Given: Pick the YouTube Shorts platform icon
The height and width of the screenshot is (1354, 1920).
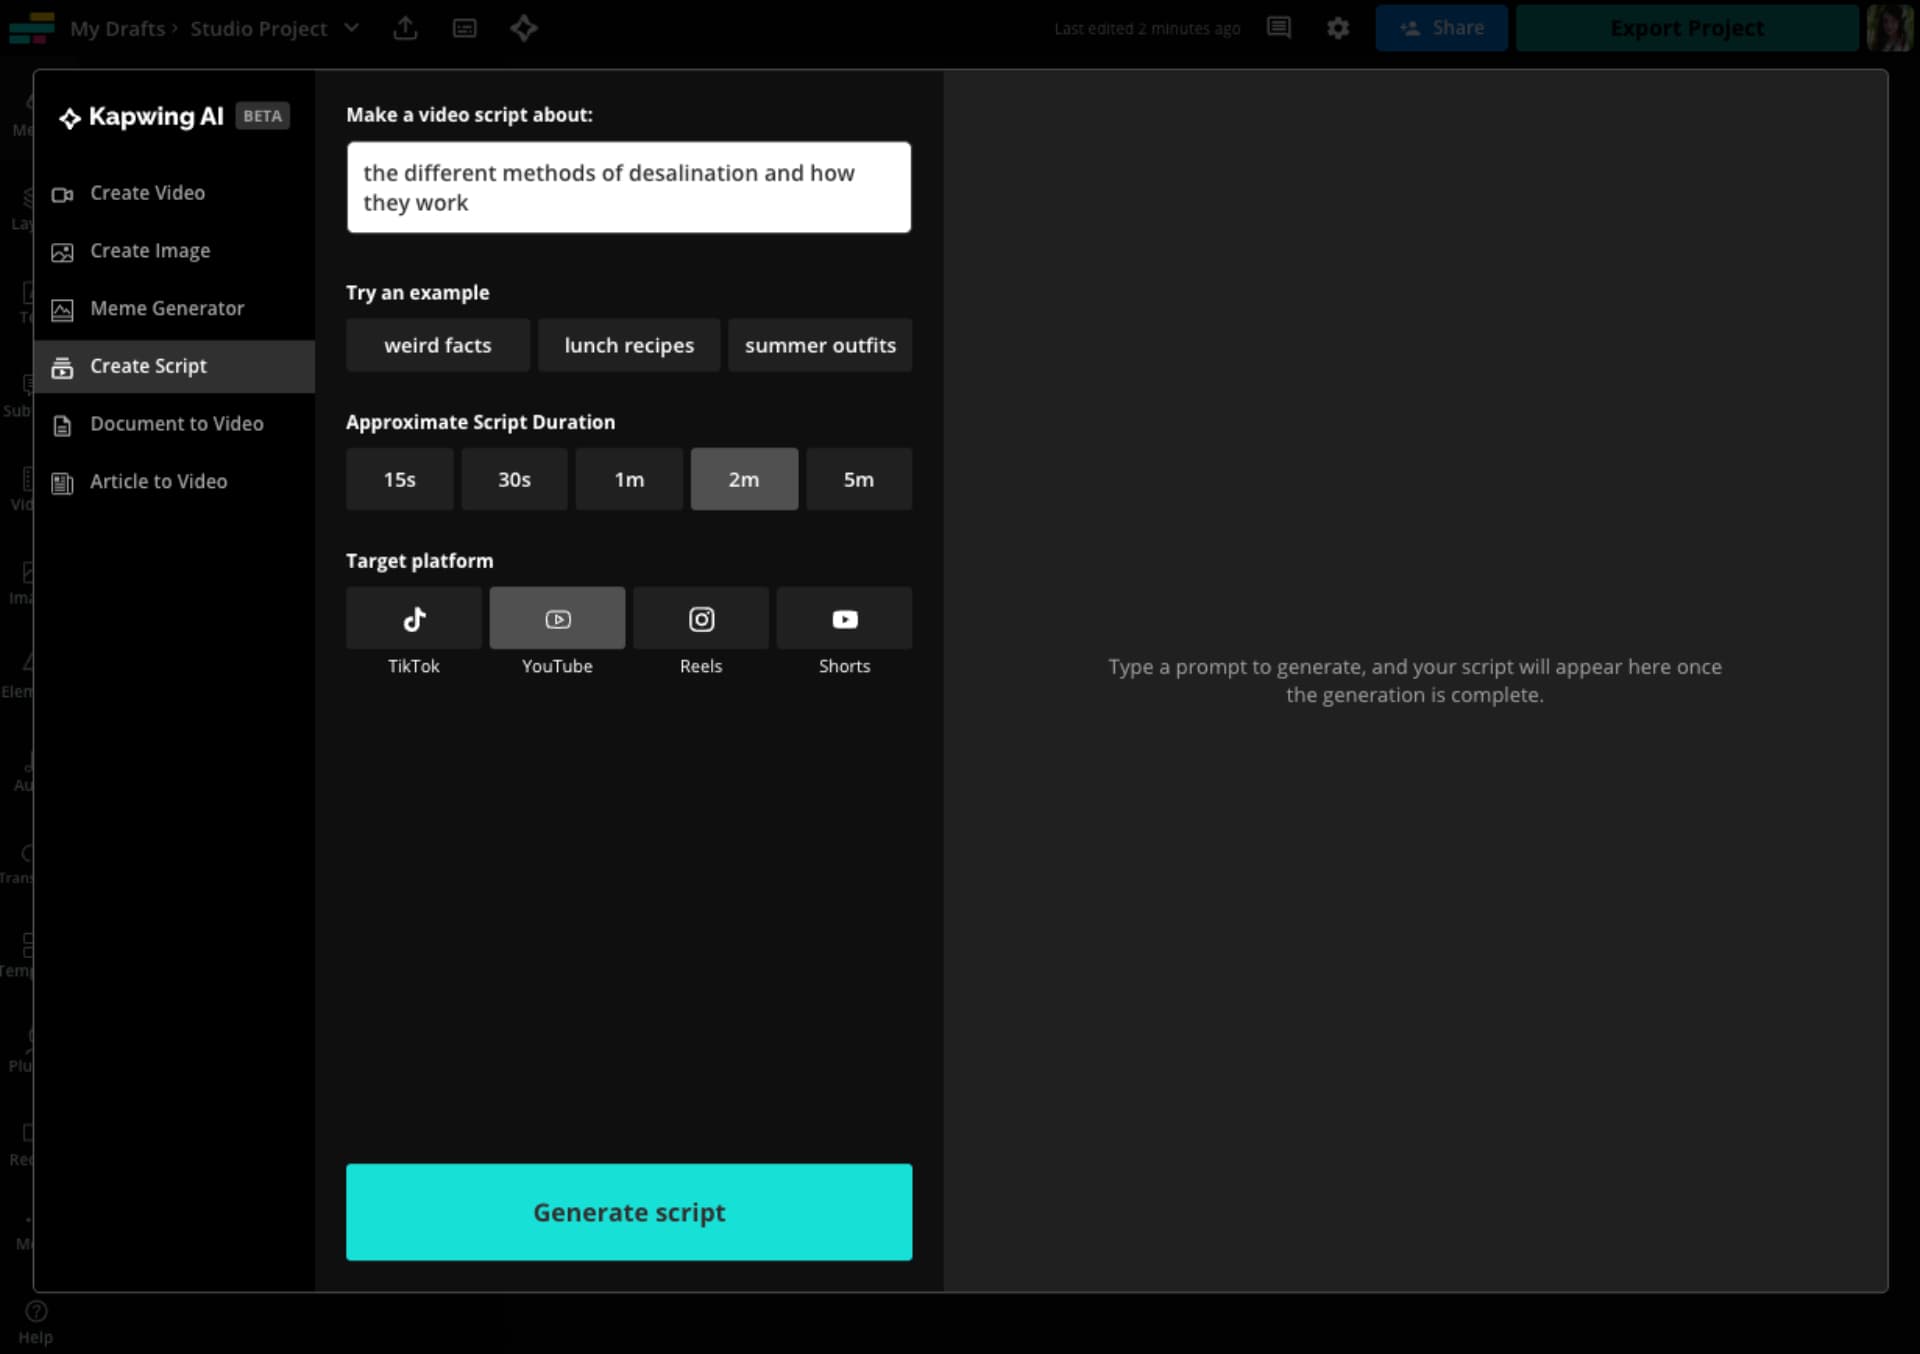Looking at the screenshot, I should (x=844, y=619).
